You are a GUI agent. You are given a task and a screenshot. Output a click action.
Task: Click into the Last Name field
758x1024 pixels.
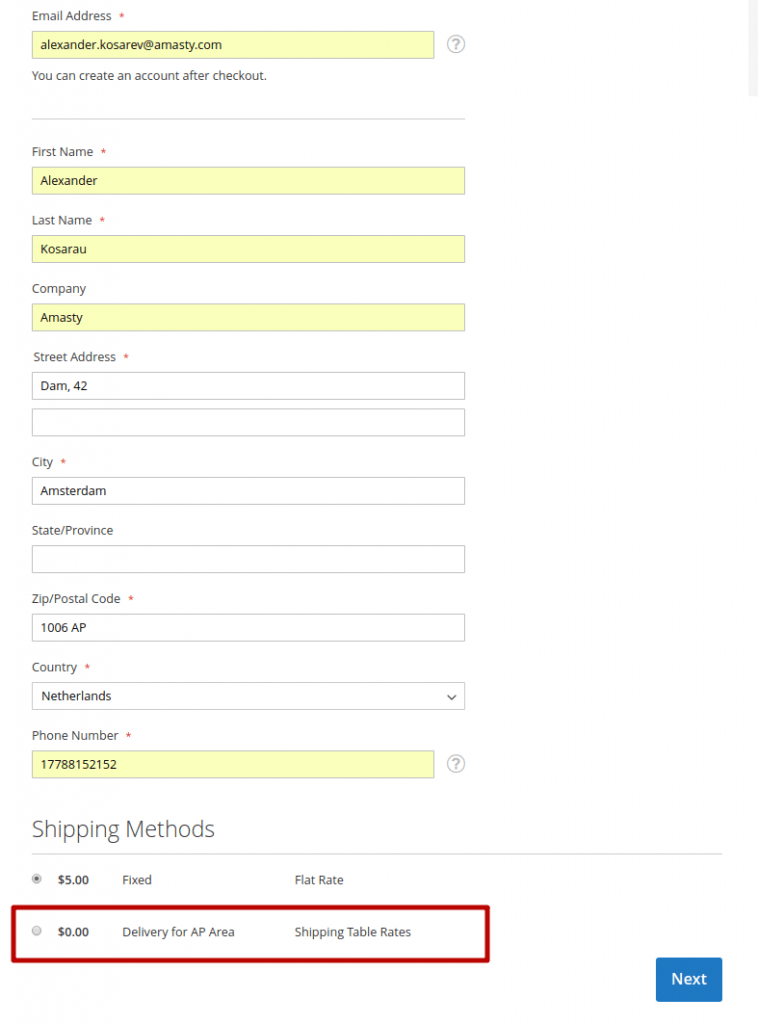click(248, 249)
